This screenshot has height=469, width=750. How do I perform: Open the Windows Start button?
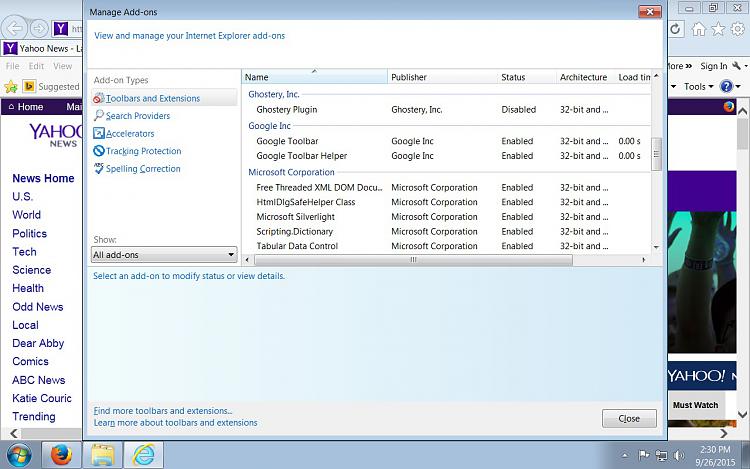[19, 455]
